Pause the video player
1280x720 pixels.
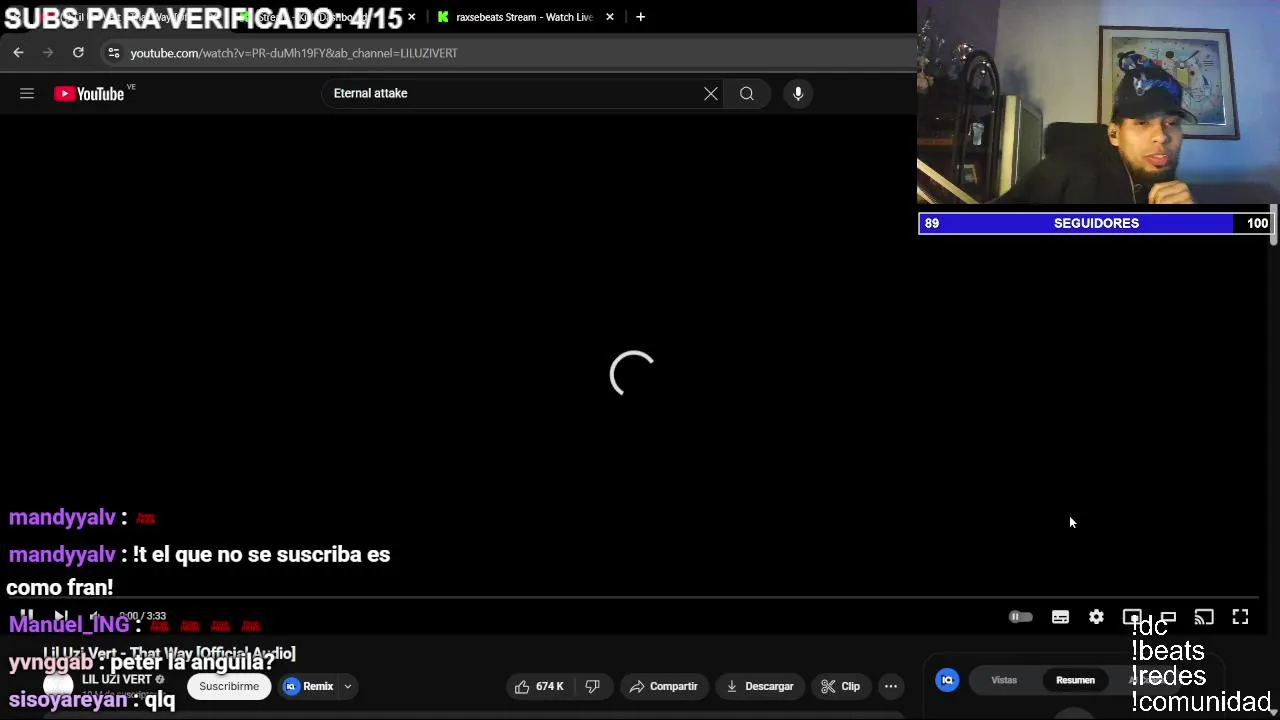click(x=27, y=617)
